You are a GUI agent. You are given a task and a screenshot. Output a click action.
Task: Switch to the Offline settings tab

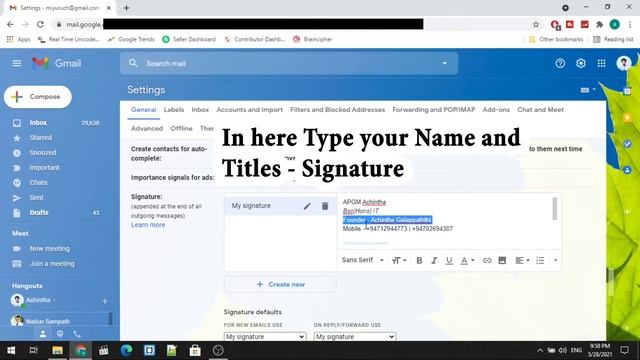click(181, 129)
